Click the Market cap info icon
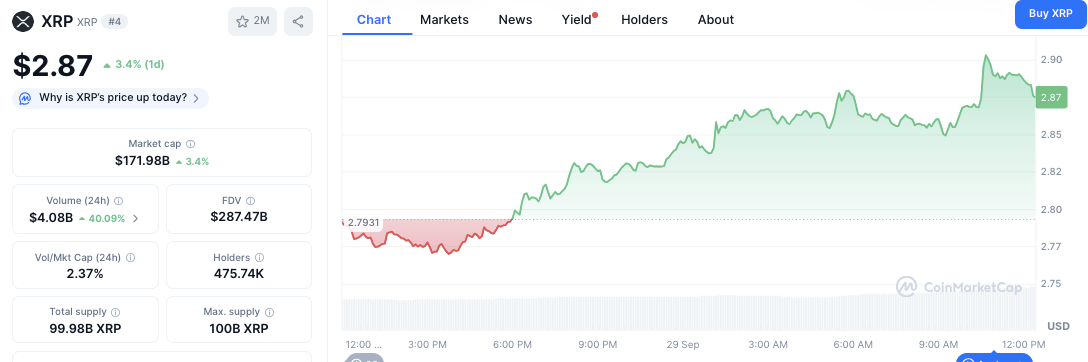 click(x=191, y=144)
